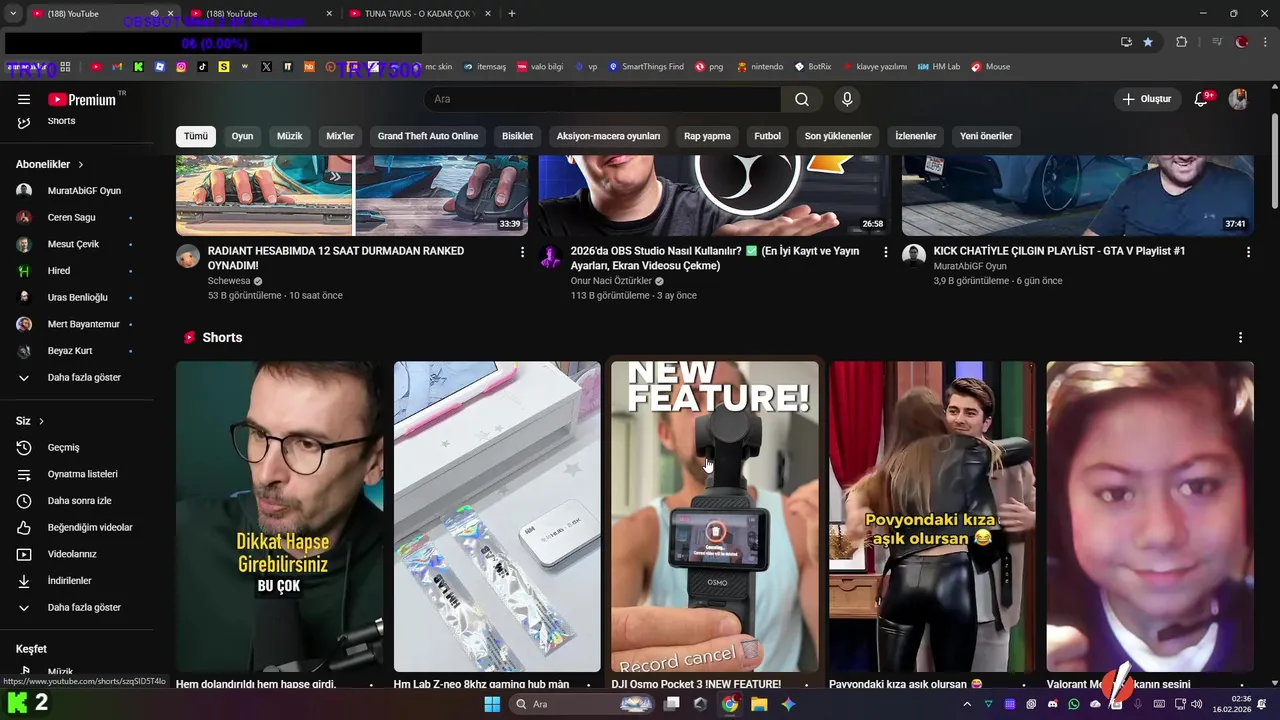The height and width of the screenshot is (720, 1280).
Task: Open Uras Benlioğlu subscription channel
Action: coord(77,297)
